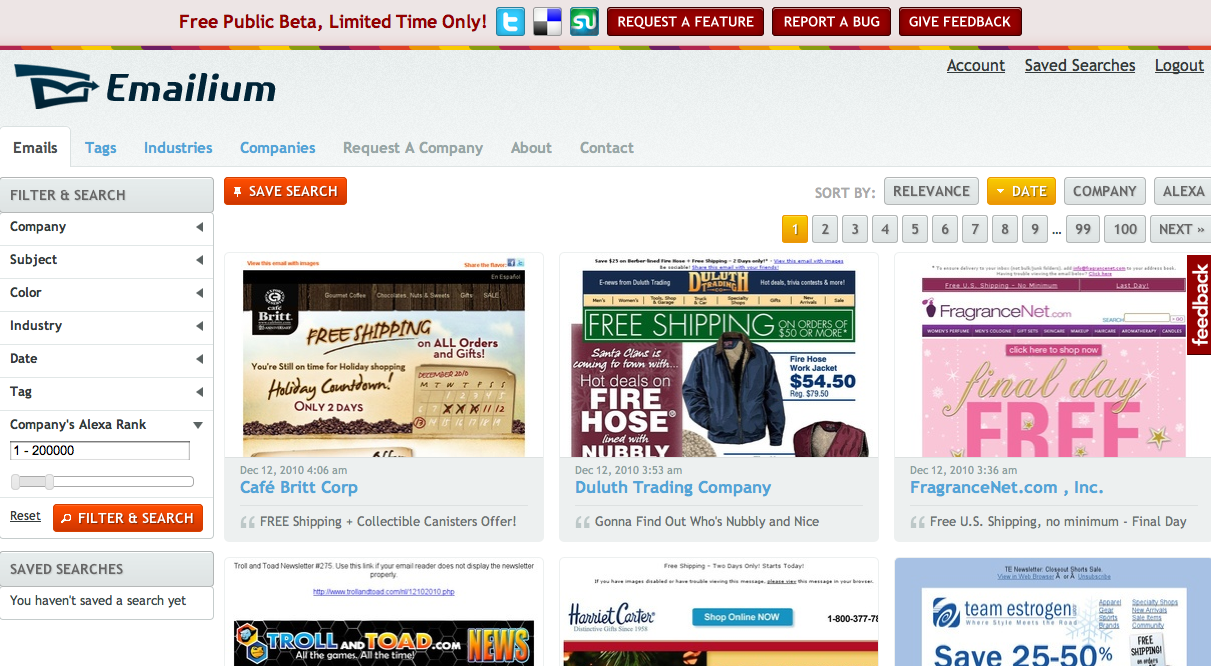Open FragranceNet.com, Inc. link
The height and width of the screenshot is (666, 1211).
click(1007, 488)
